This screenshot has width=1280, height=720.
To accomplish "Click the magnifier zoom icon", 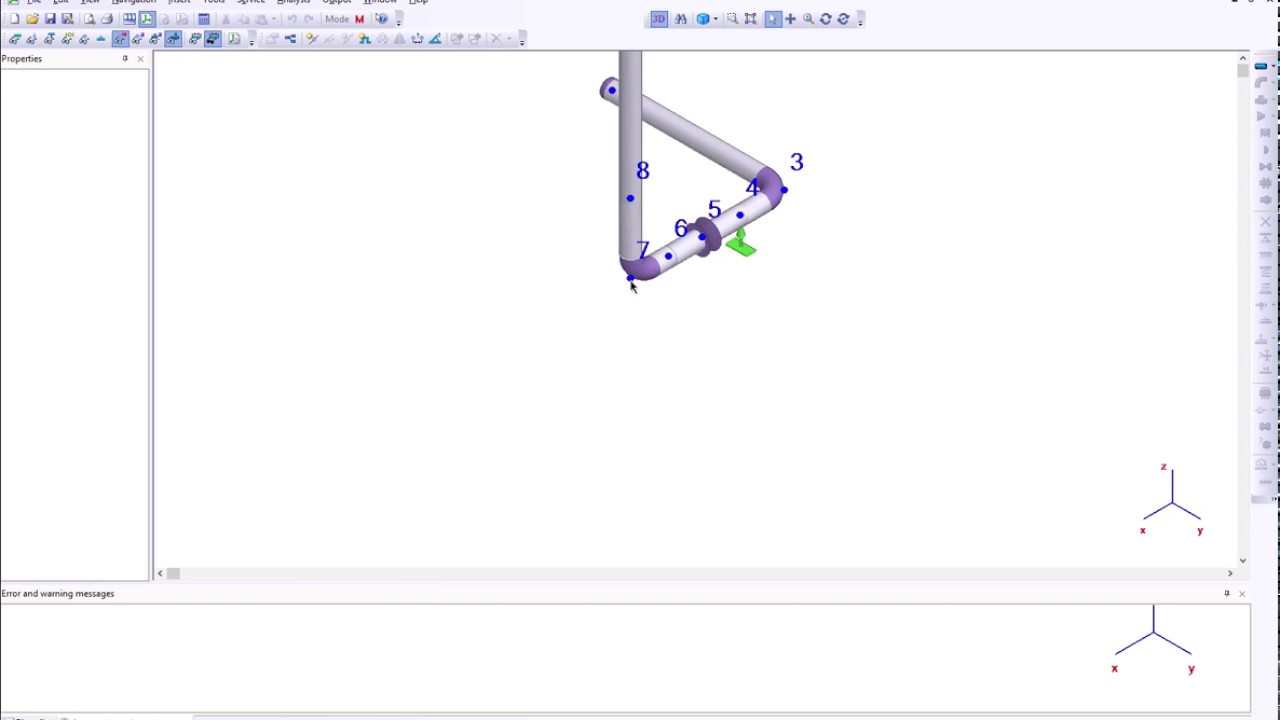I will tap(808, 19).
